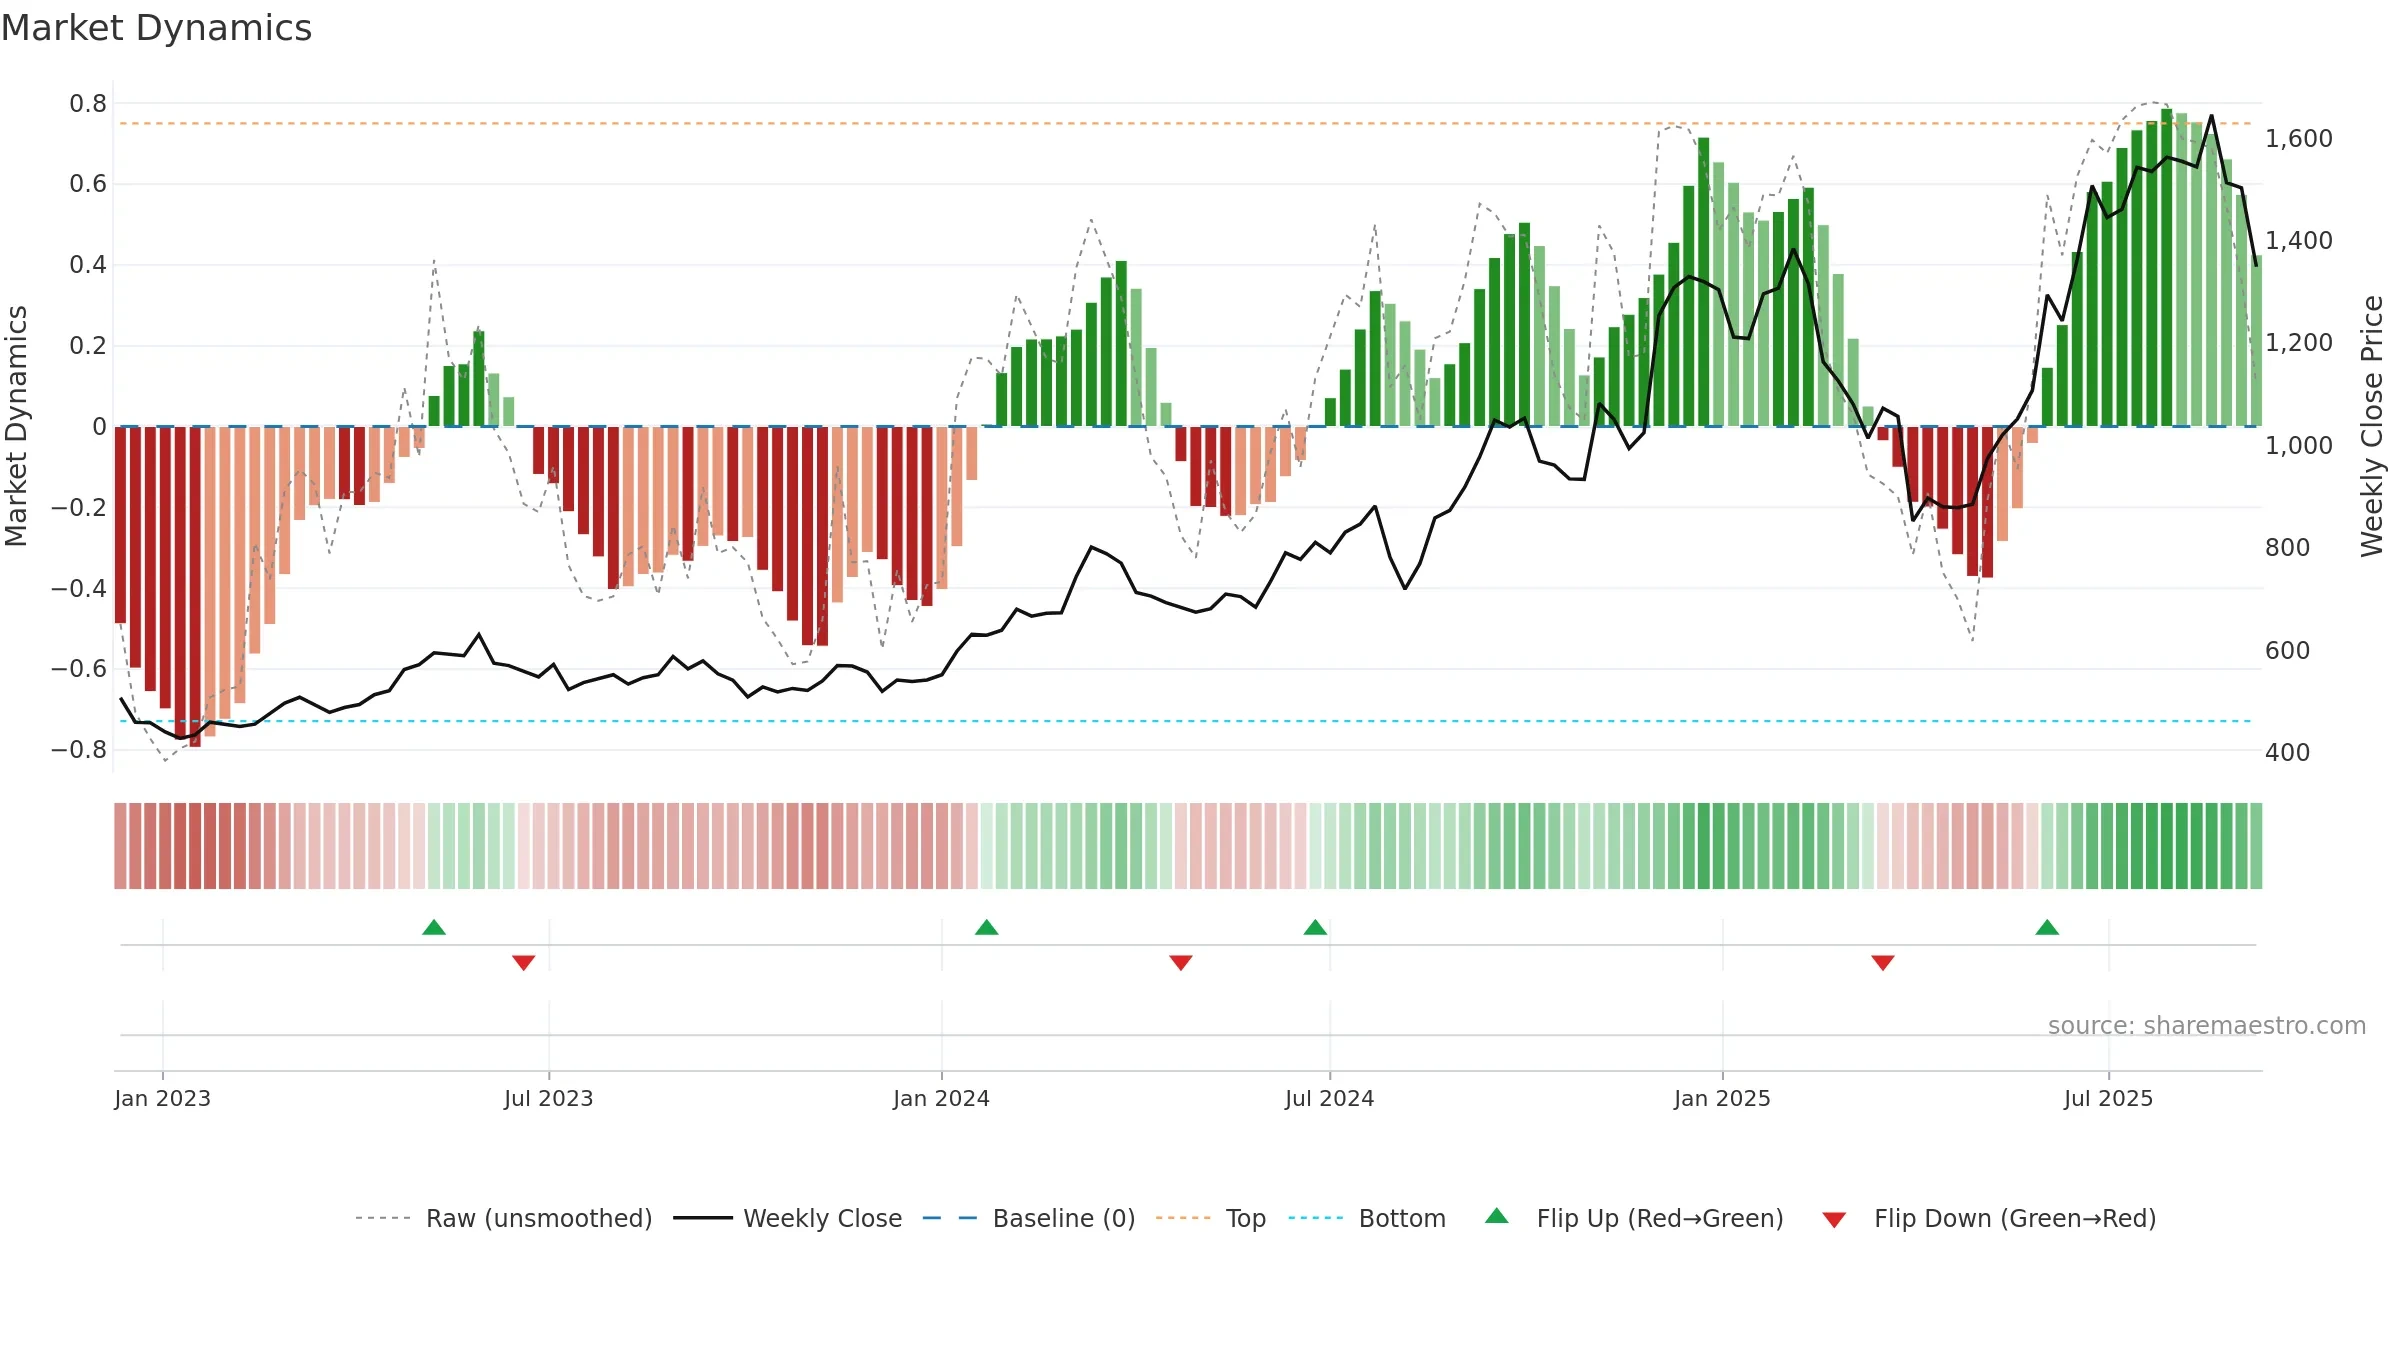Select the green flip-up marker just before Jul 2024
Screen dimensions: 2400x1350
pyautogui.click(x=1315, y=928)
